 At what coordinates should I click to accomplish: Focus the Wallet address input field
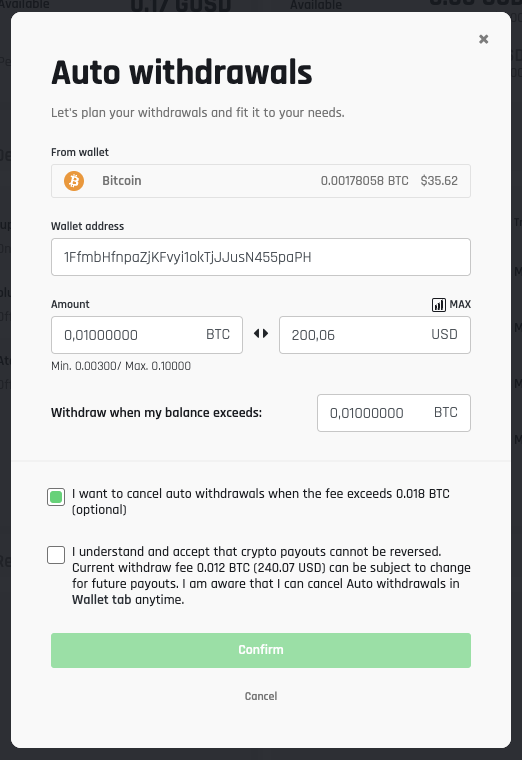(261, 257)
